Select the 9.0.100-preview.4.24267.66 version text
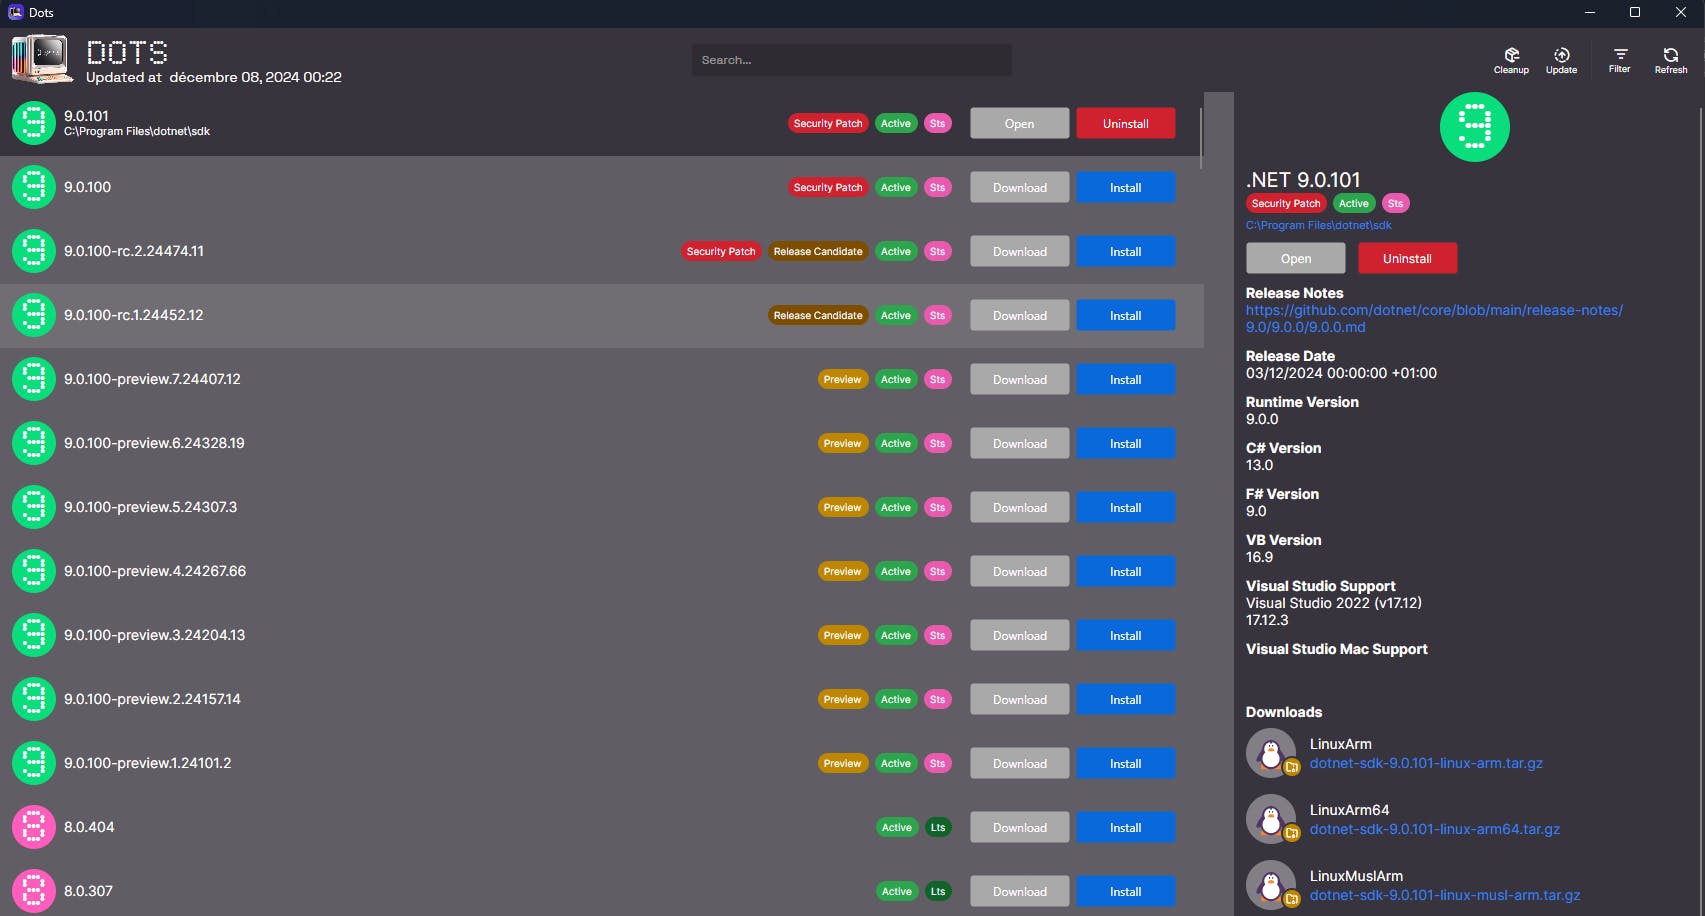1705x916 pixels. (155, 571)
